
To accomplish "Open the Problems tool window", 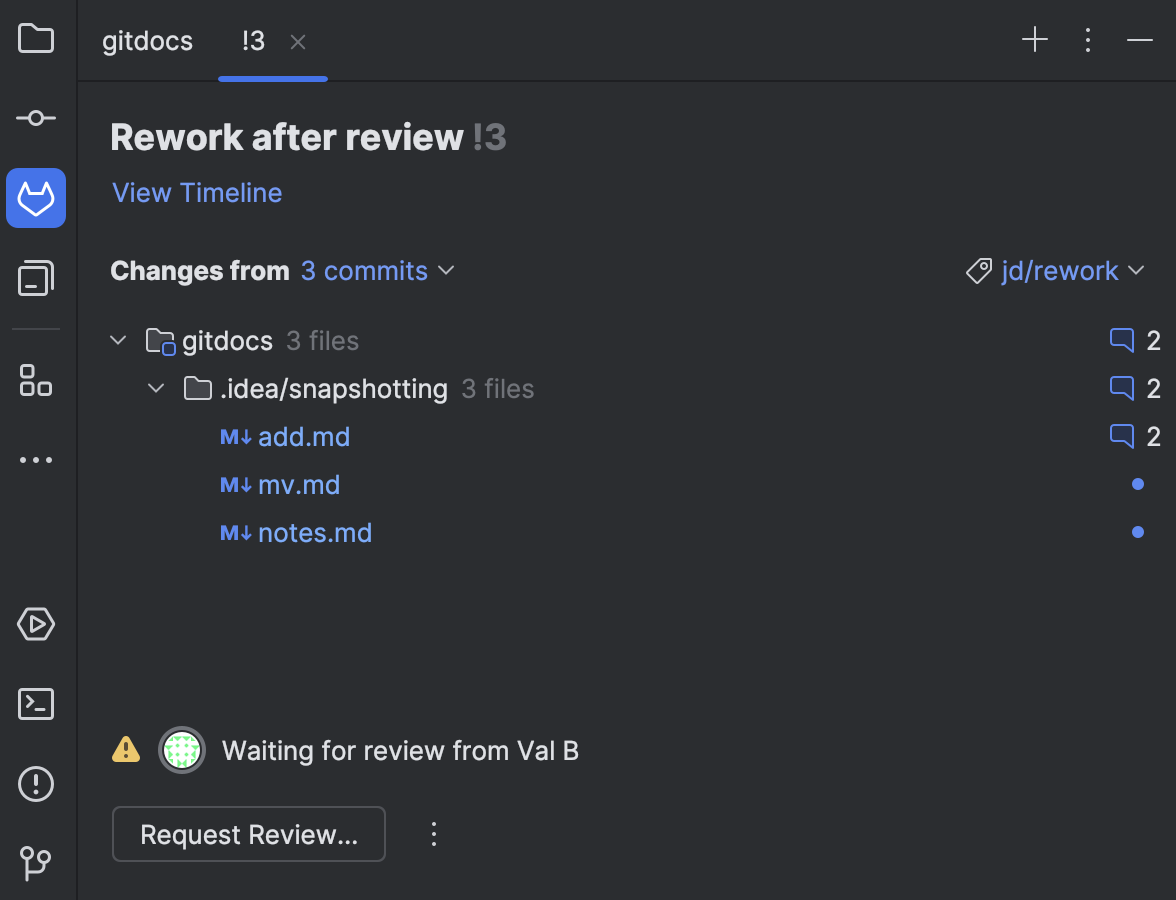I will pos(35,784).
